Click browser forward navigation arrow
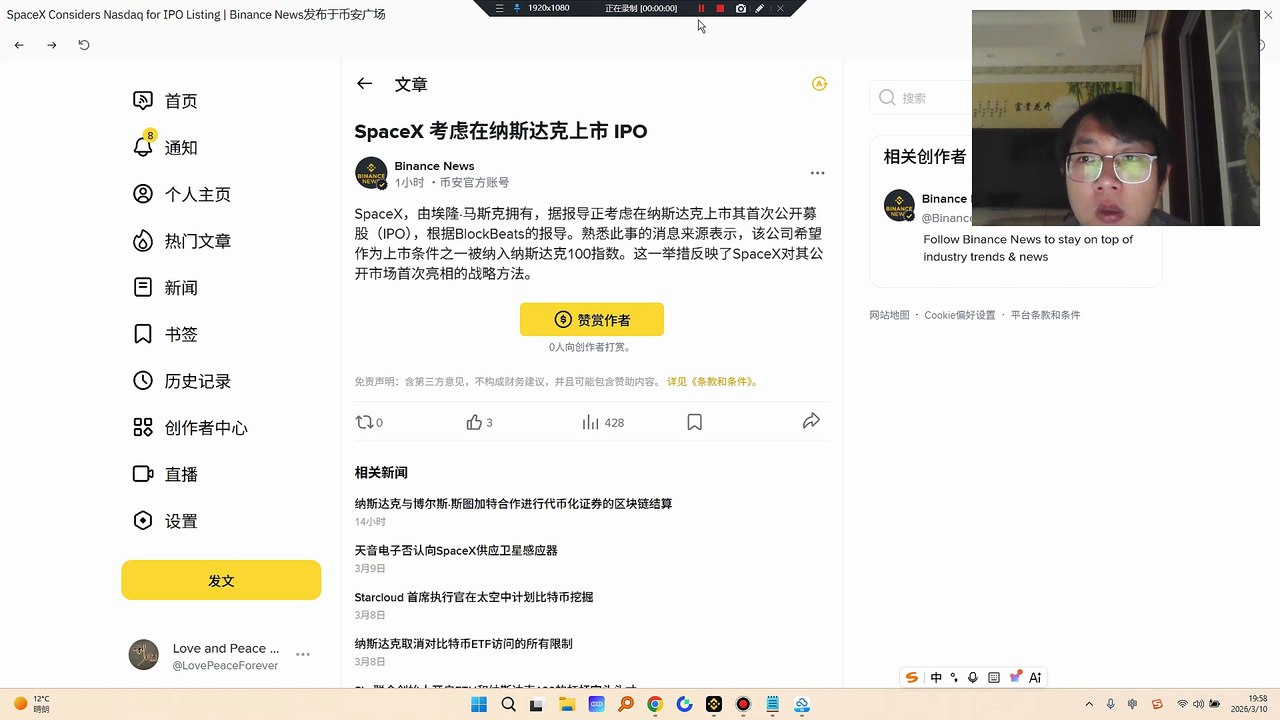Viewport: 1280px width, 720px height. (52, 45)
